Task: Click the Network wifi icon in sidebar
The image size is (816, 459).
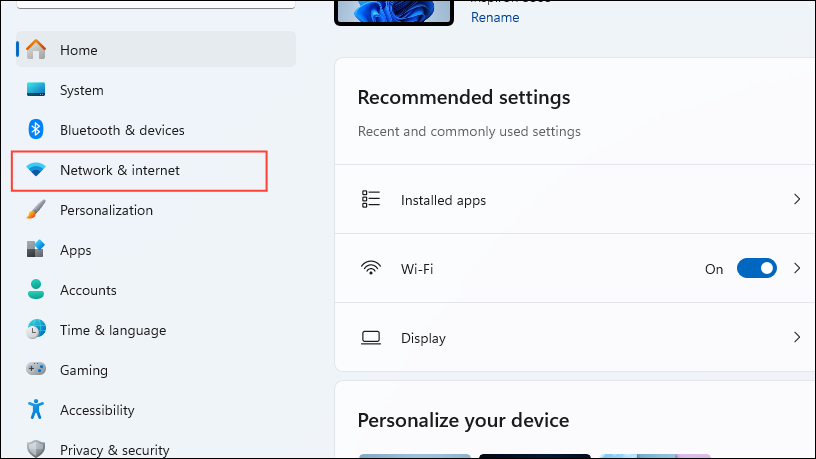Action: (x=36, y=170)
